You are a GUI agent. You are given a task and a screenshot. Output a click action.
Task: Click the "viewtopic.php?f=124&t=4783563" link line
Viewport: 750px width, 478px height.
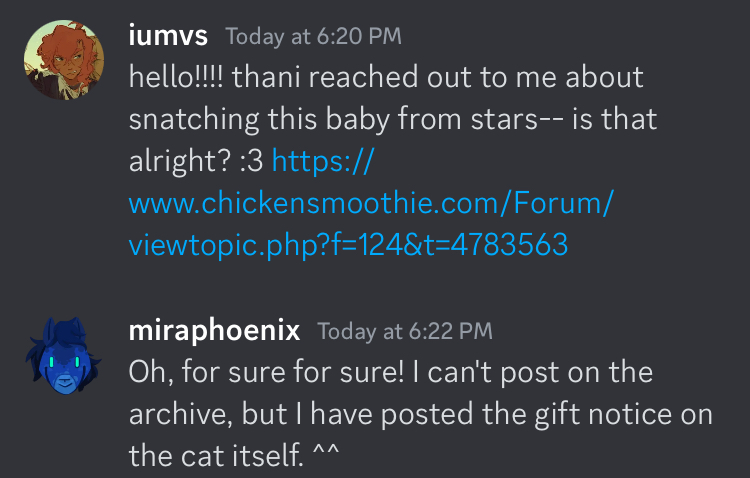click(348, 245)
